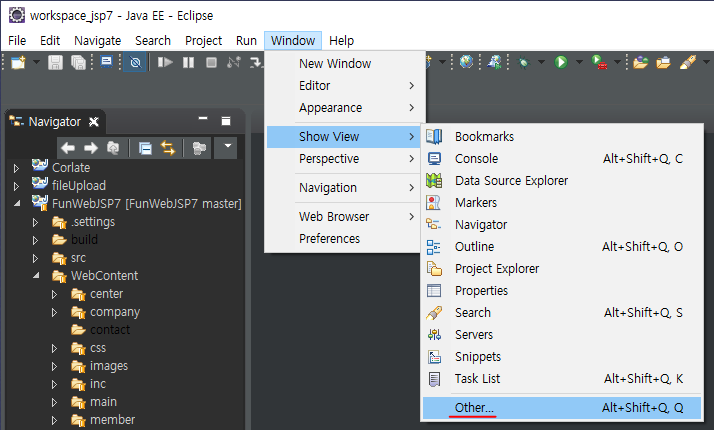This screenshot has width=714, height=430.
Task: Expand the .settings folder
Action: [35, 222]
